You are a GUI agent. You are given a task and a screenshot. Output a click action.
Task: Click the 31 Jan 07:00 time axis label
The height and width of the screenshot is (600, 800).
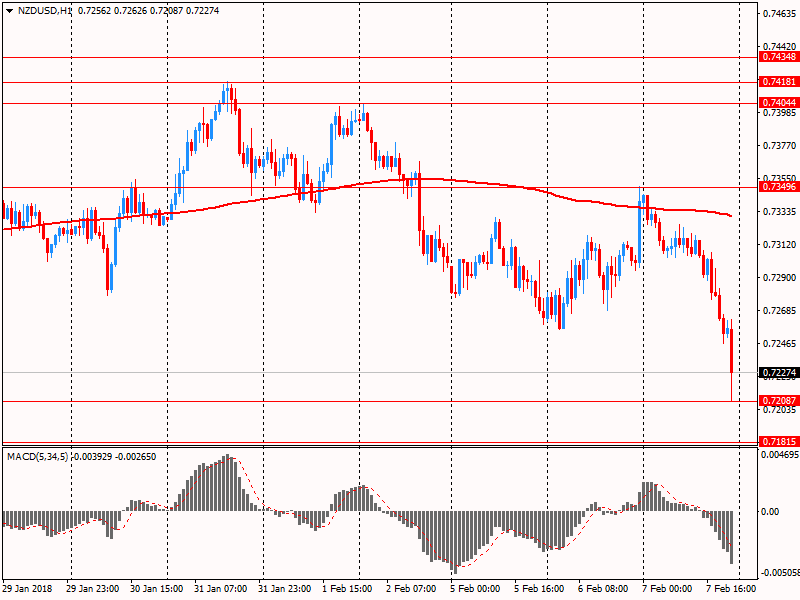click(220, 589)
